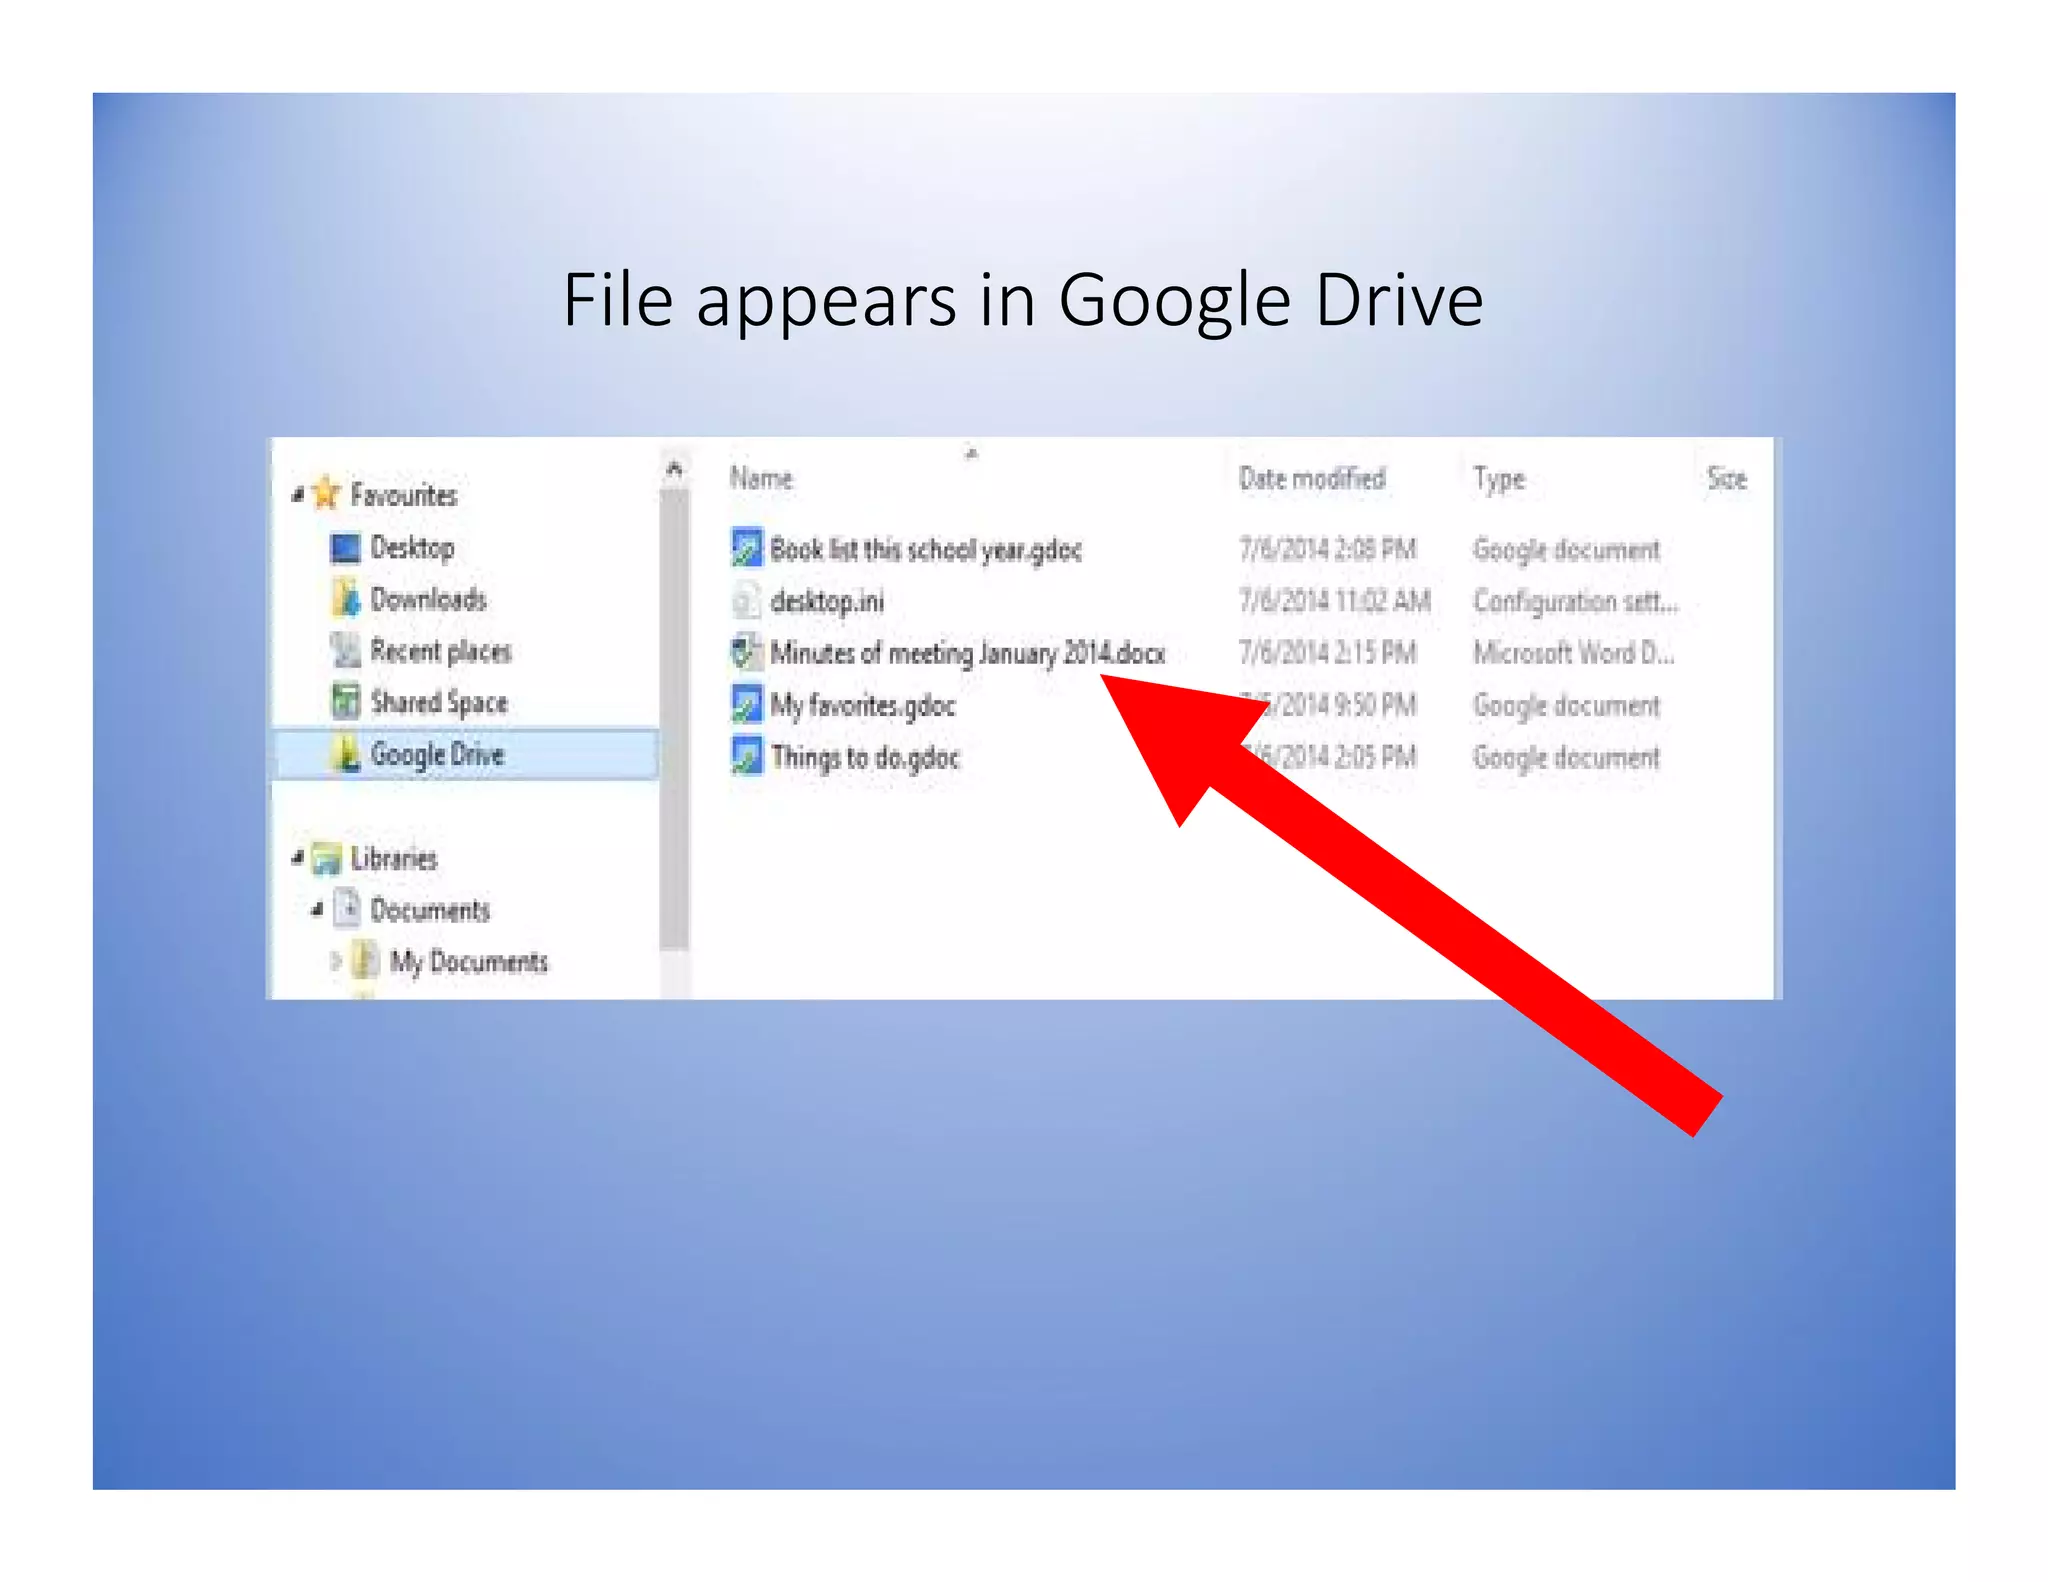The image size is (2048, 1582).
Task: Click date '7/6/2014 2:15 PM'
Action: point(1328,653)
